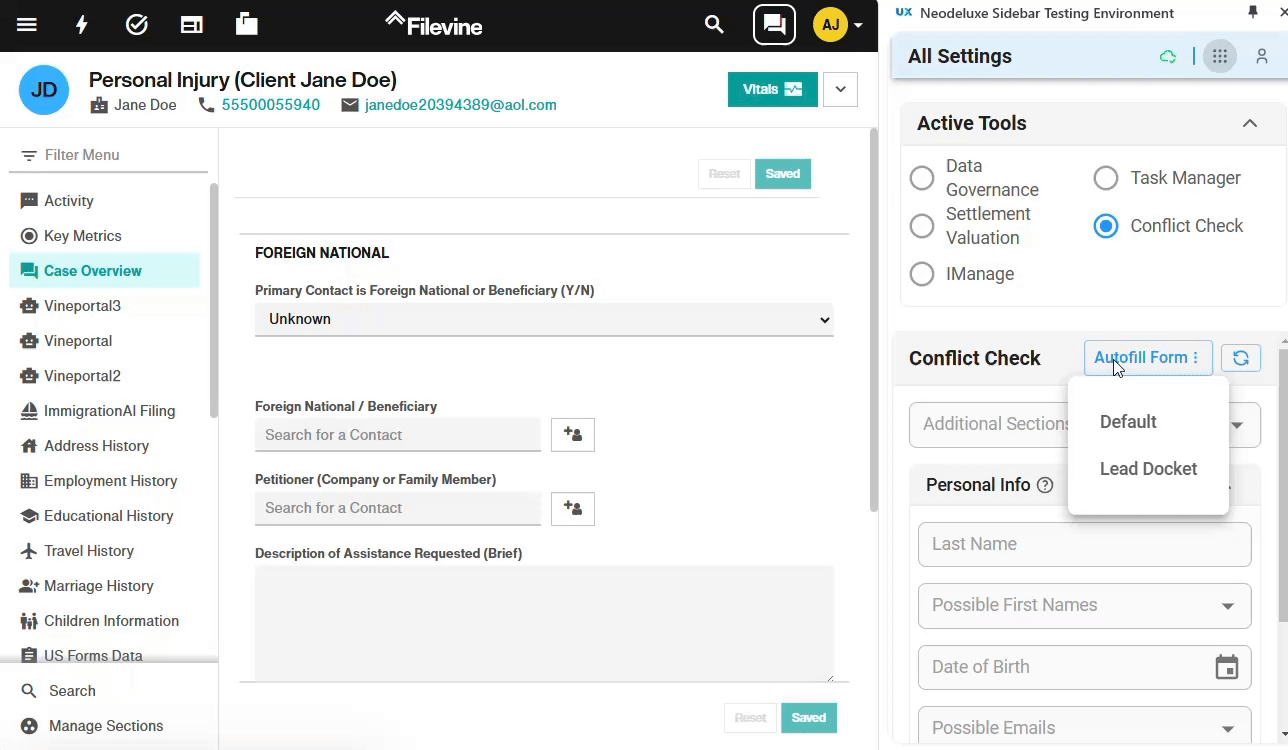
Task: Open the search magnifier in top bar
Action: (x=714, y=25)
